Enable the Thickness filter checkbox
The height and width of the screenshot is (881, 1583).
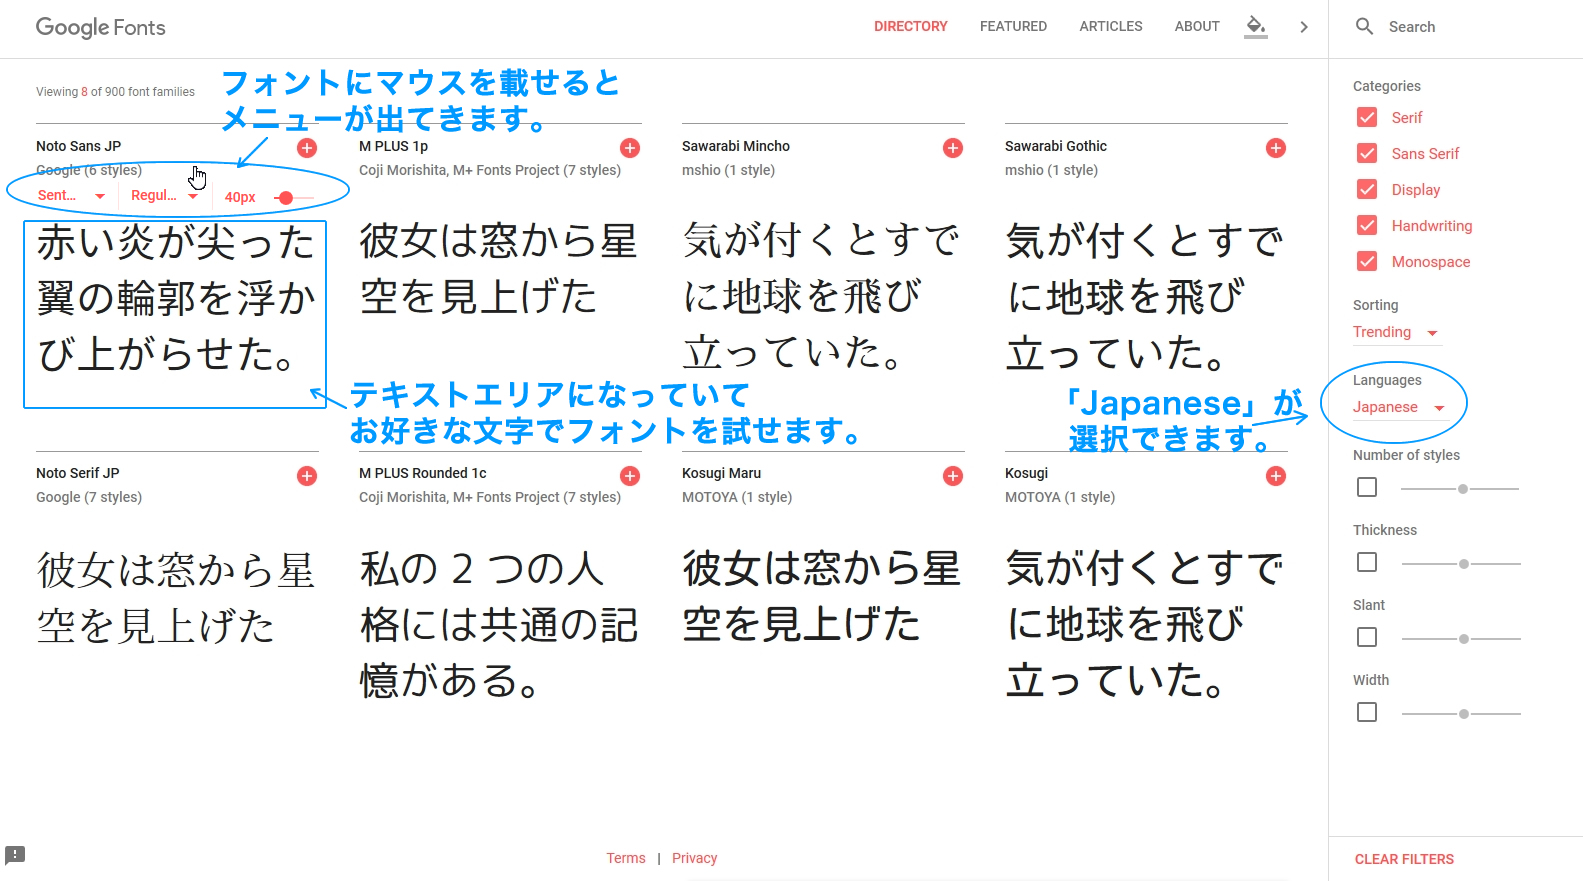1367,562
